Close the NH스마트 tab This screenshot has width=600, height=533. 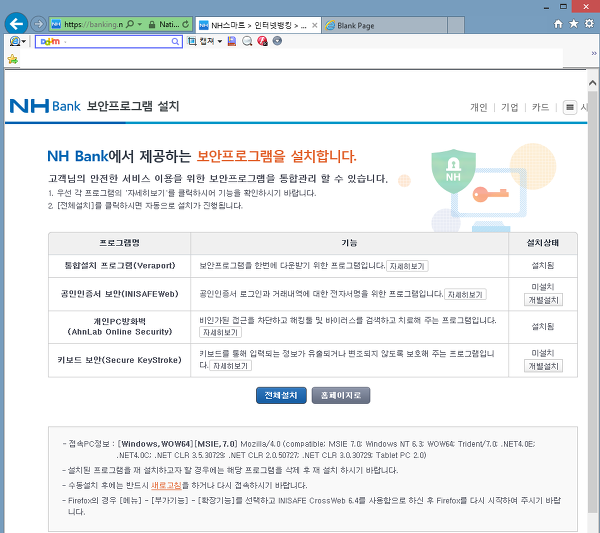coord(315,25)
